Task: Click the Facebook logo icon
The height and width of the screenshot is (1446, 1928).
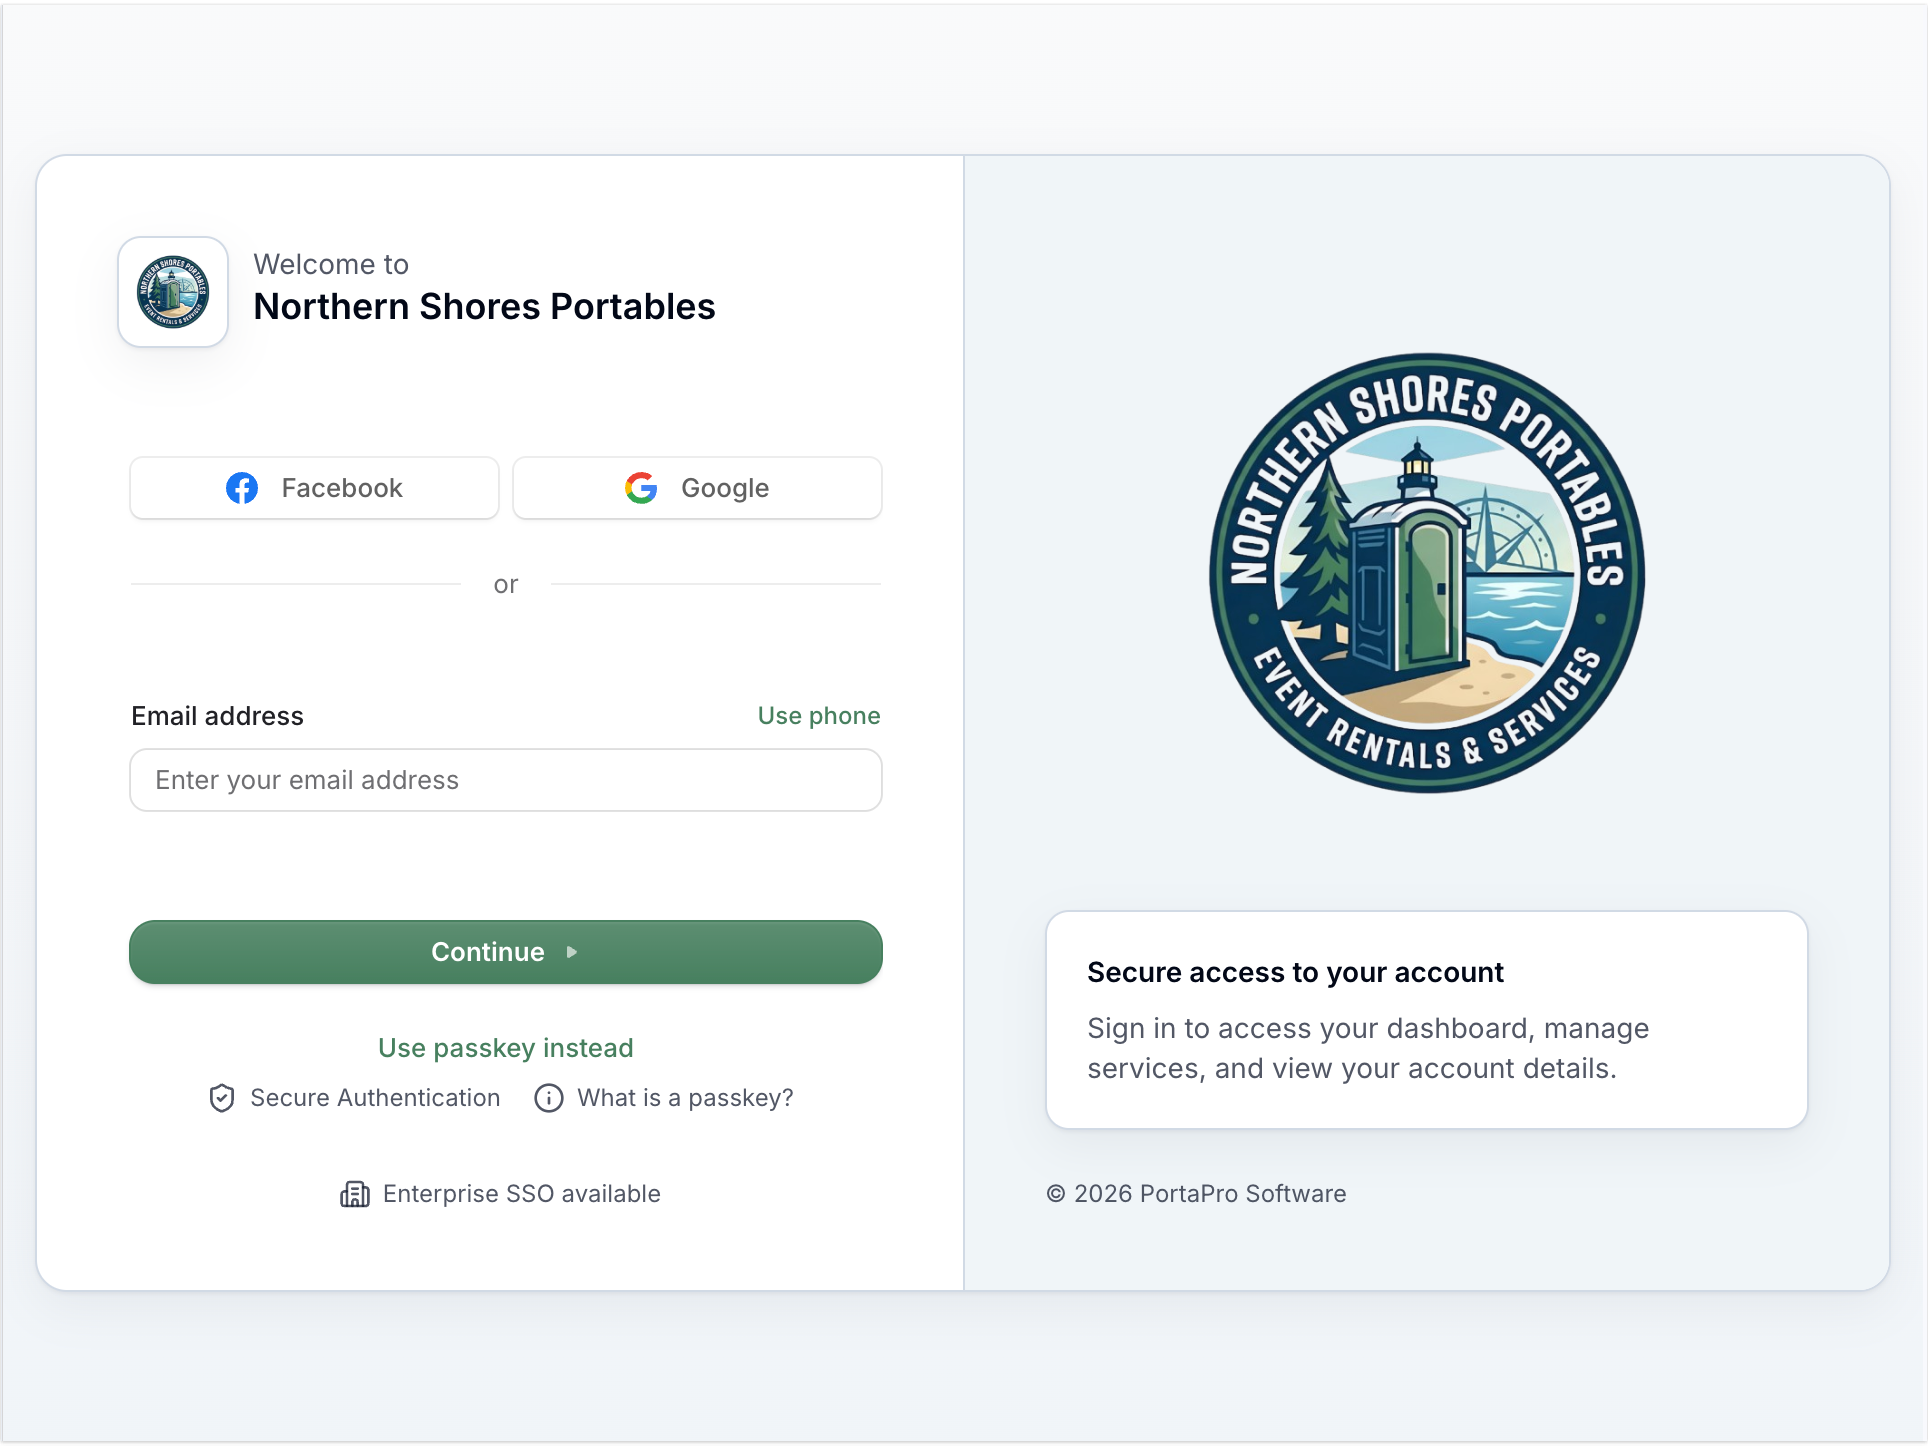Action: click(x=242, y=488)
